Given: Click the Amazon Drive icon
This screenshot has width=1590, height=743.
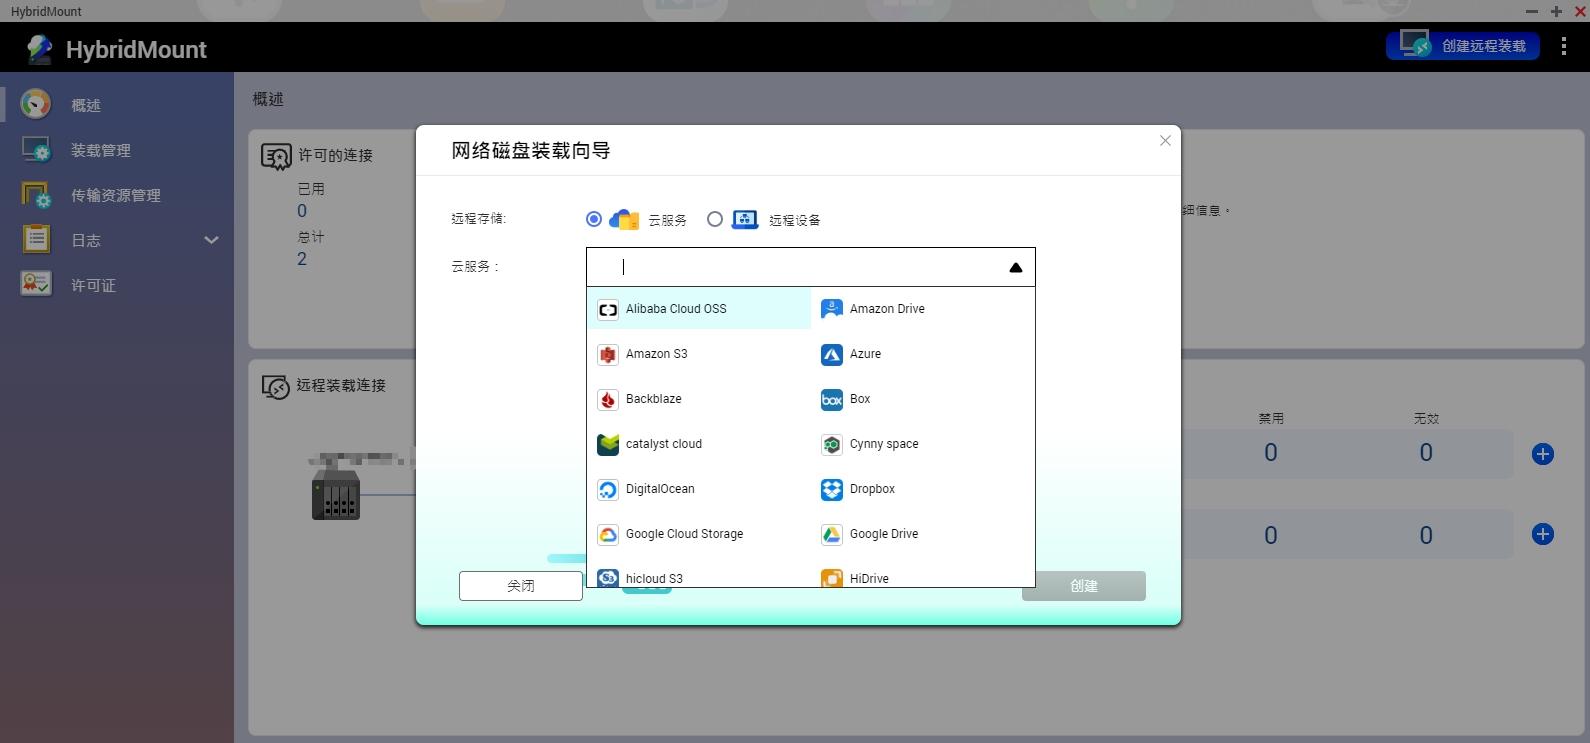Looking at the screenshot, I should tap(832, 309).
